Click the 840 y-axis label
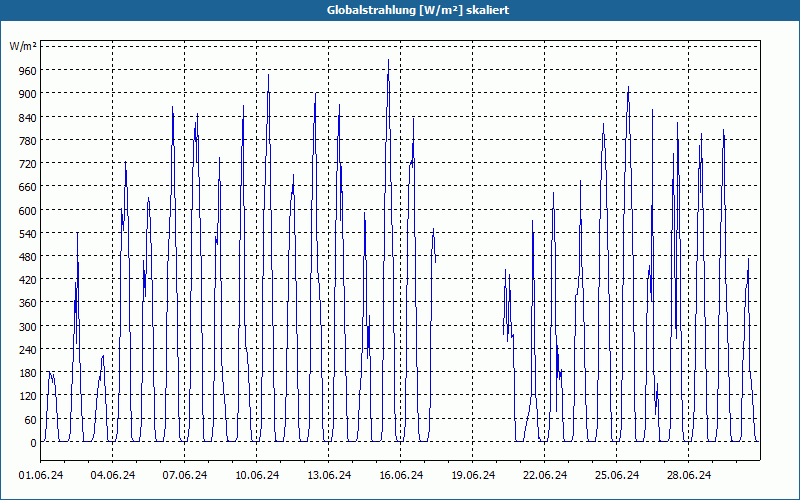The height and width of the screenshot is (500, 800). [28, 117]
